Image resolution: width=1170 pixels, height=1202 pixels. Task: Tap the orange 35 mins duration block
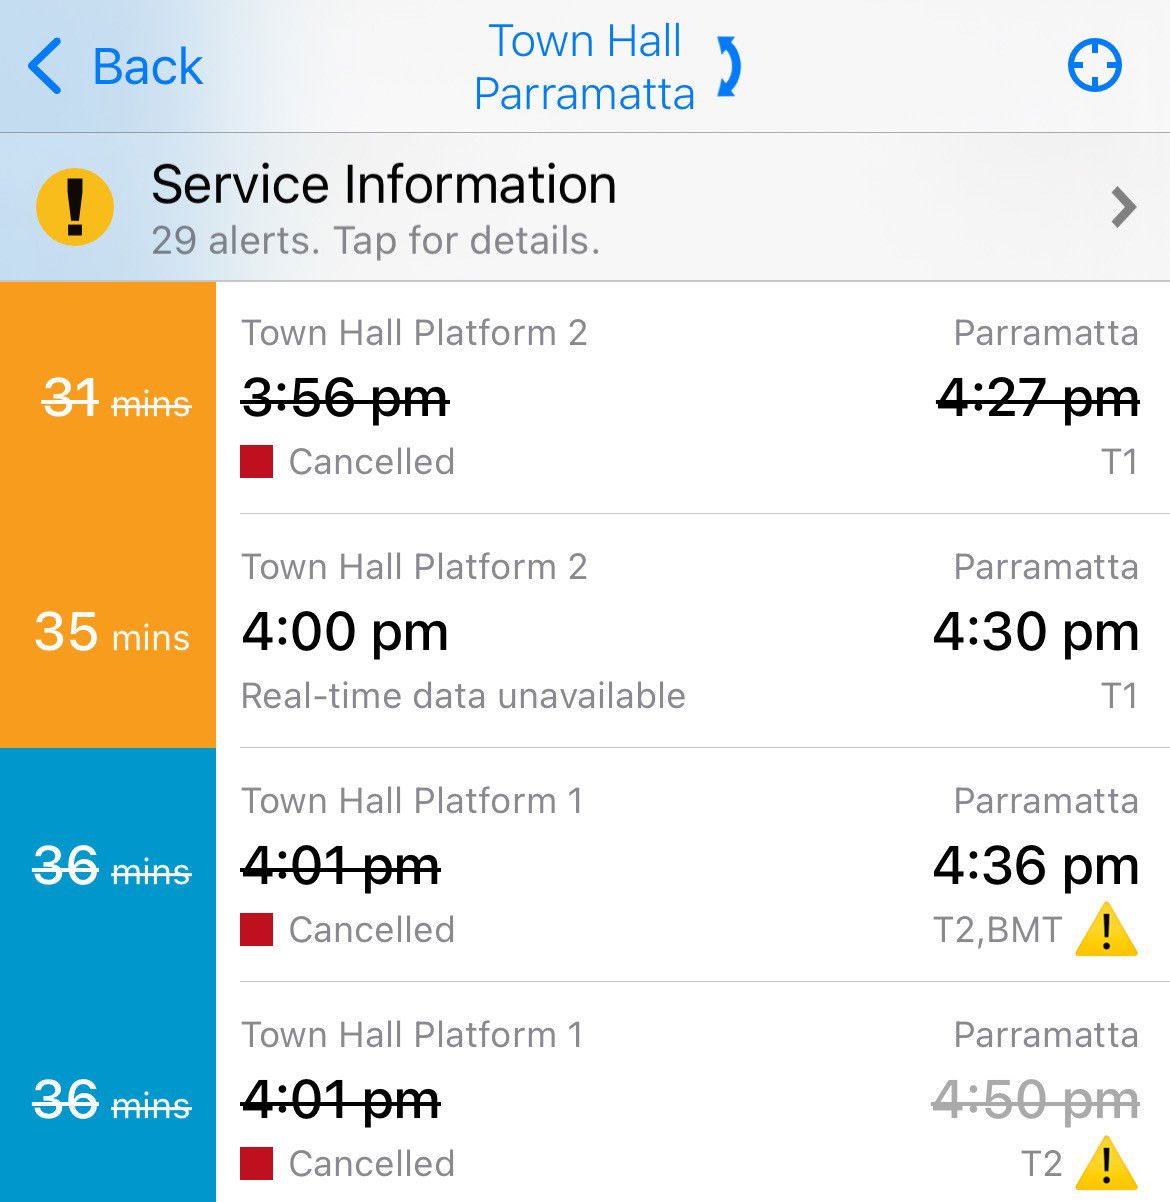[x=108, y=631]
